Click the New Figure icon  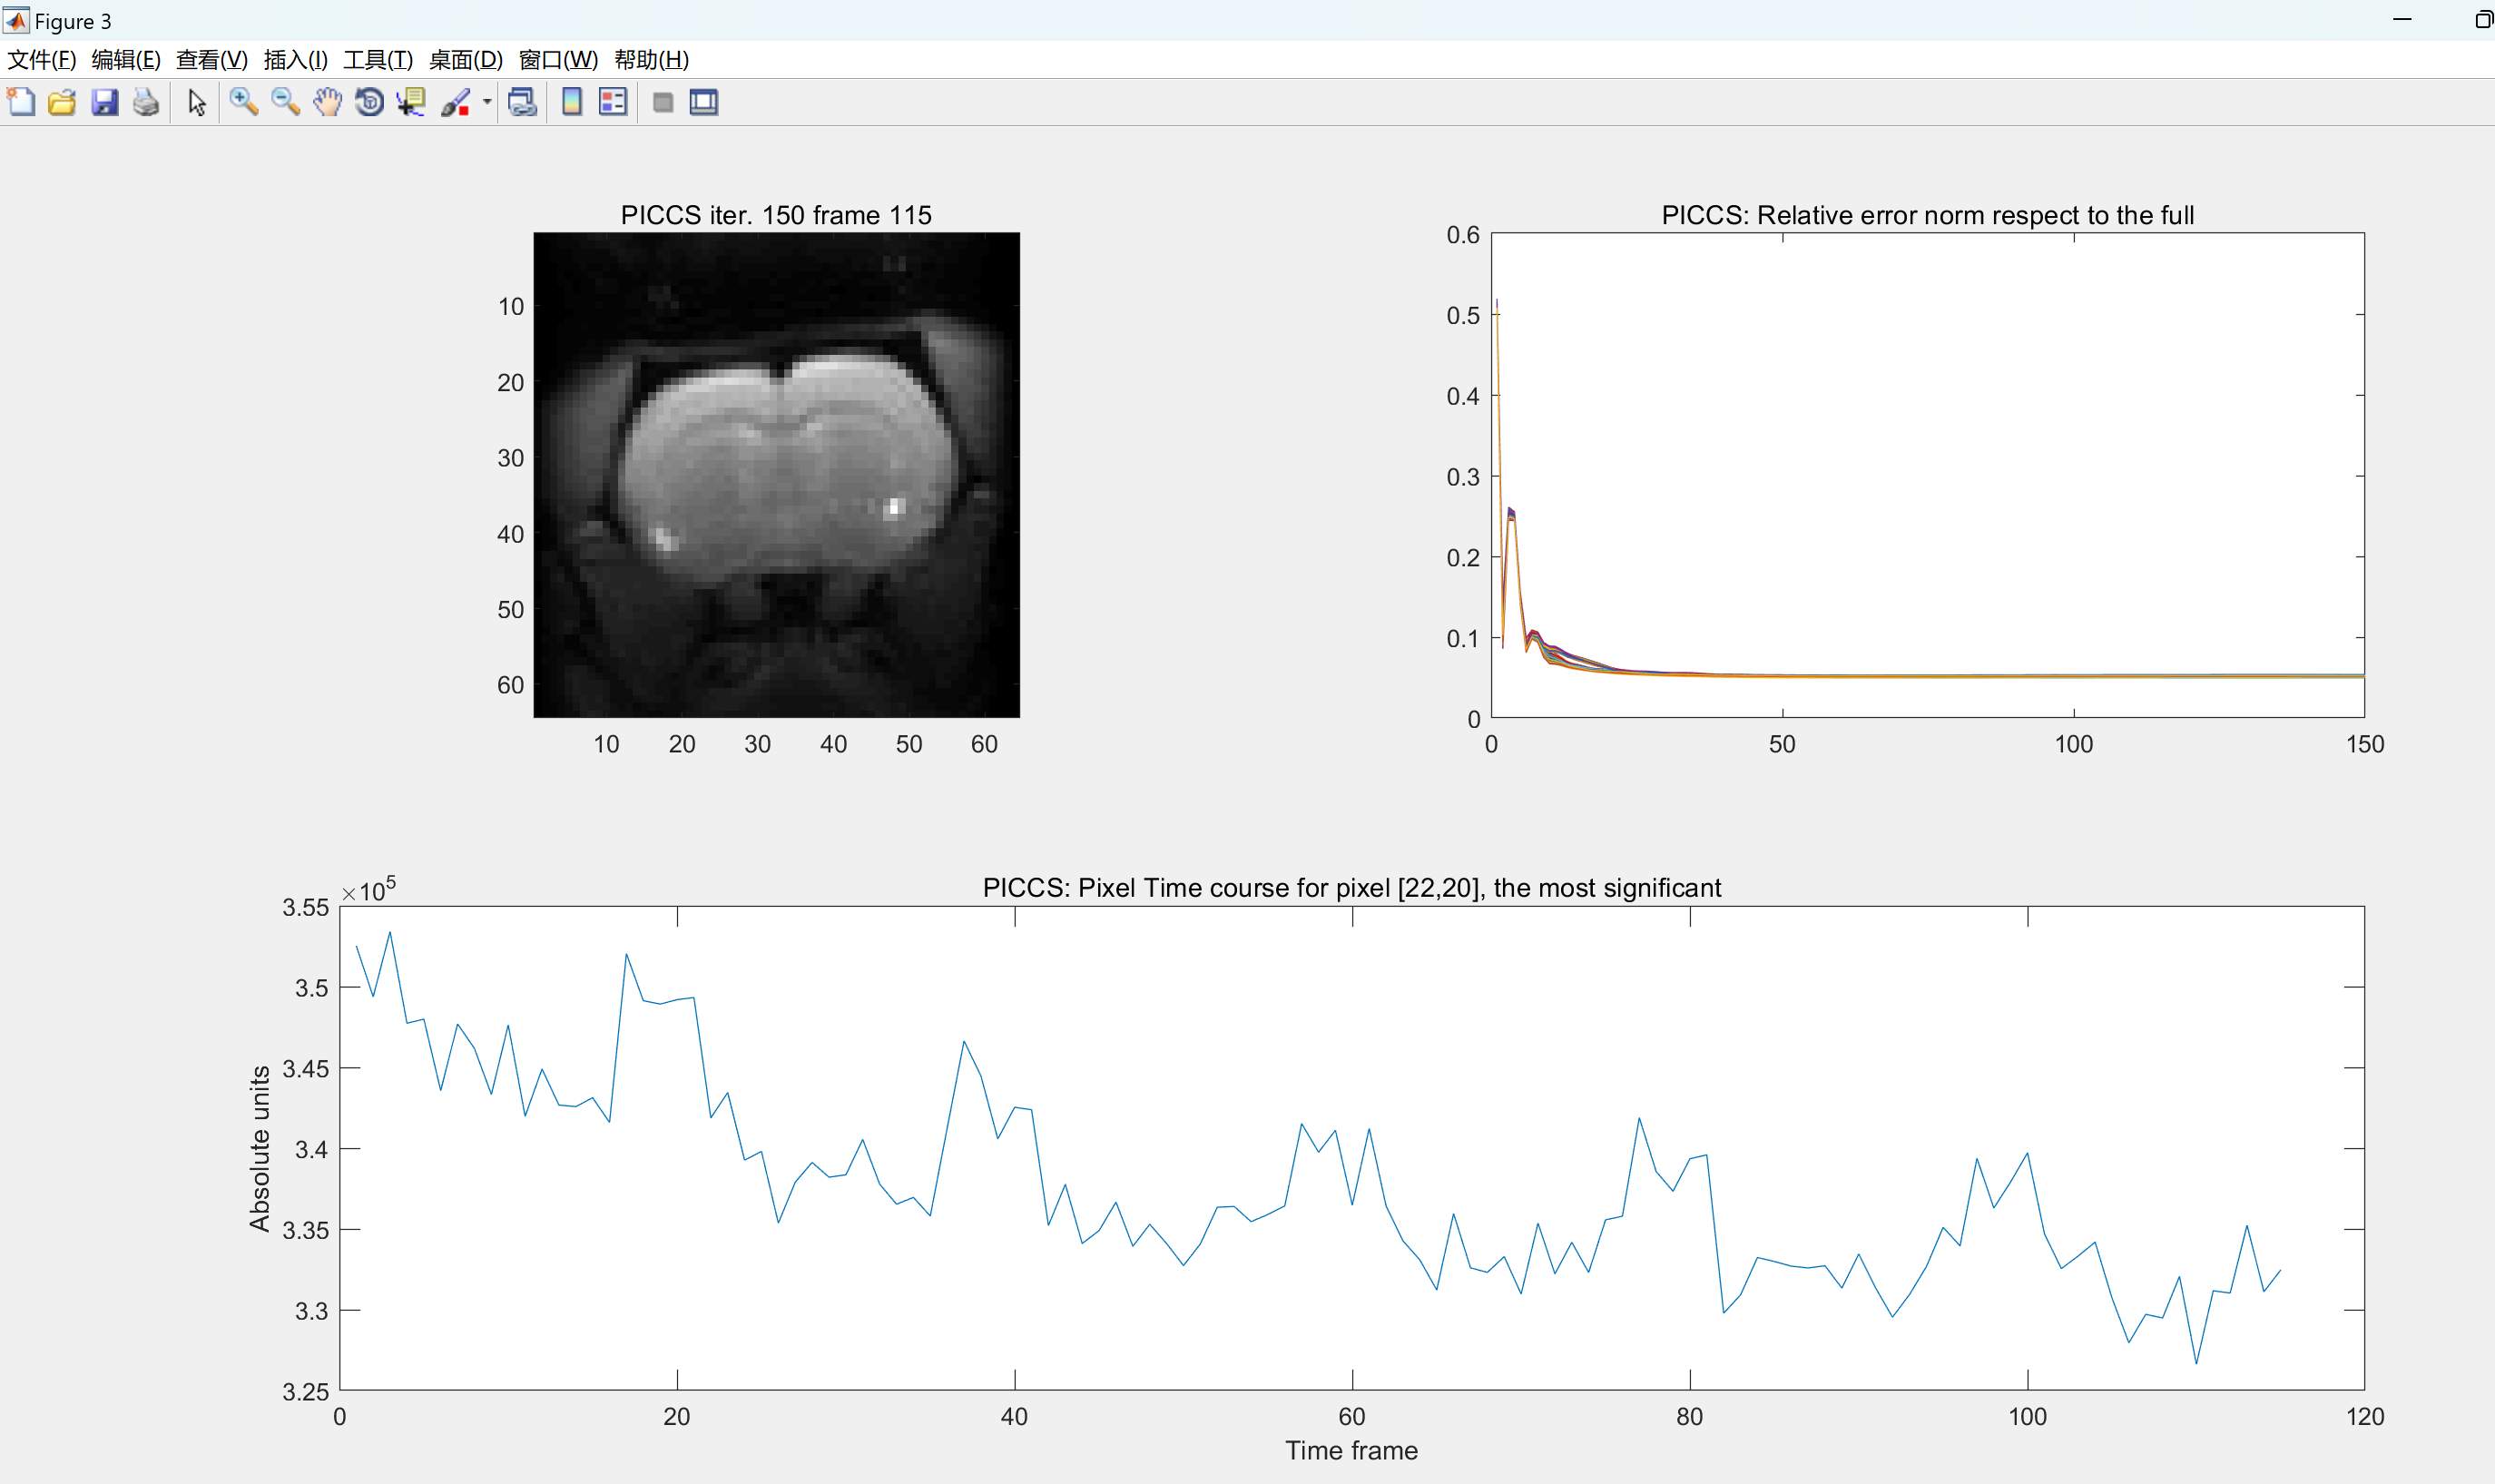coord(21,102)
